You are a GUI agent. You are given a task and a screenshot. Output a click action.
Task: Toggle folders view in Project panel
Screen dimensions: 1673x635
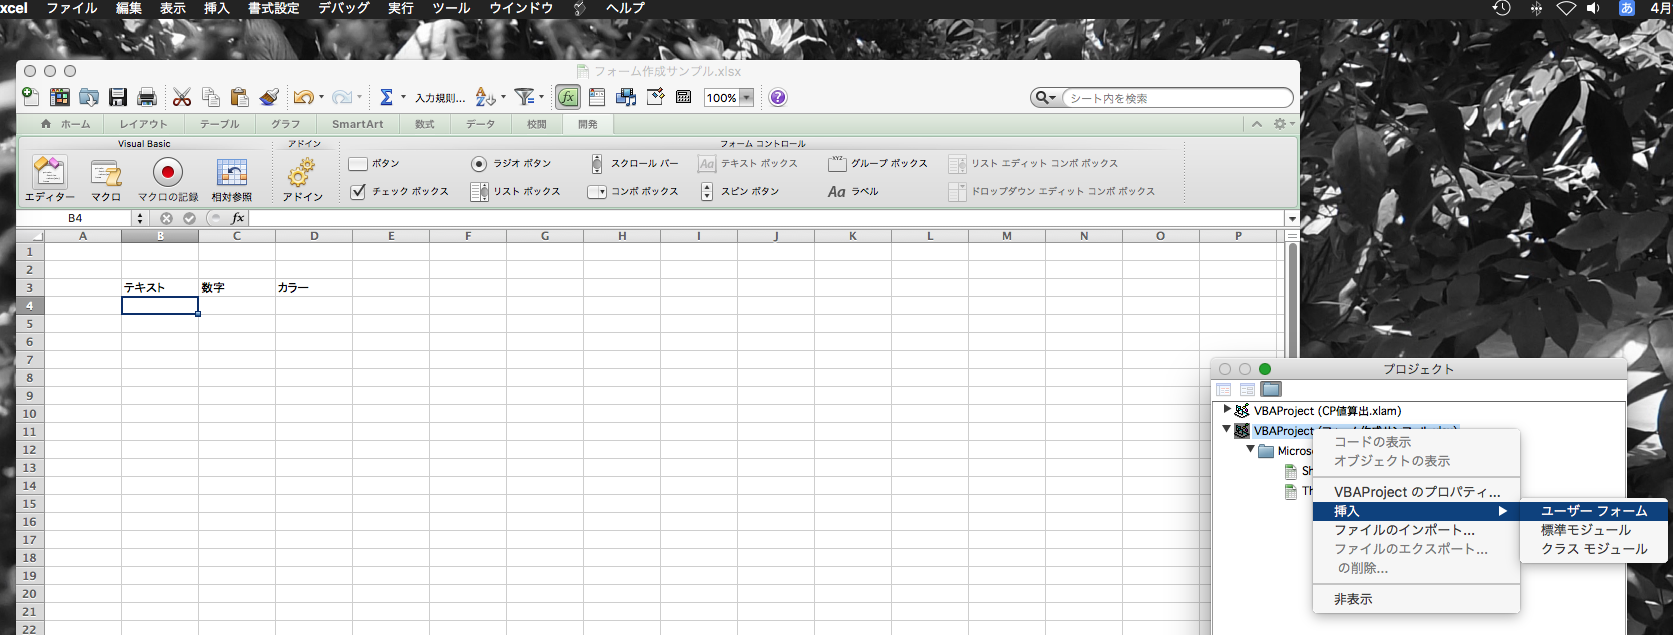coord(1270,389)
